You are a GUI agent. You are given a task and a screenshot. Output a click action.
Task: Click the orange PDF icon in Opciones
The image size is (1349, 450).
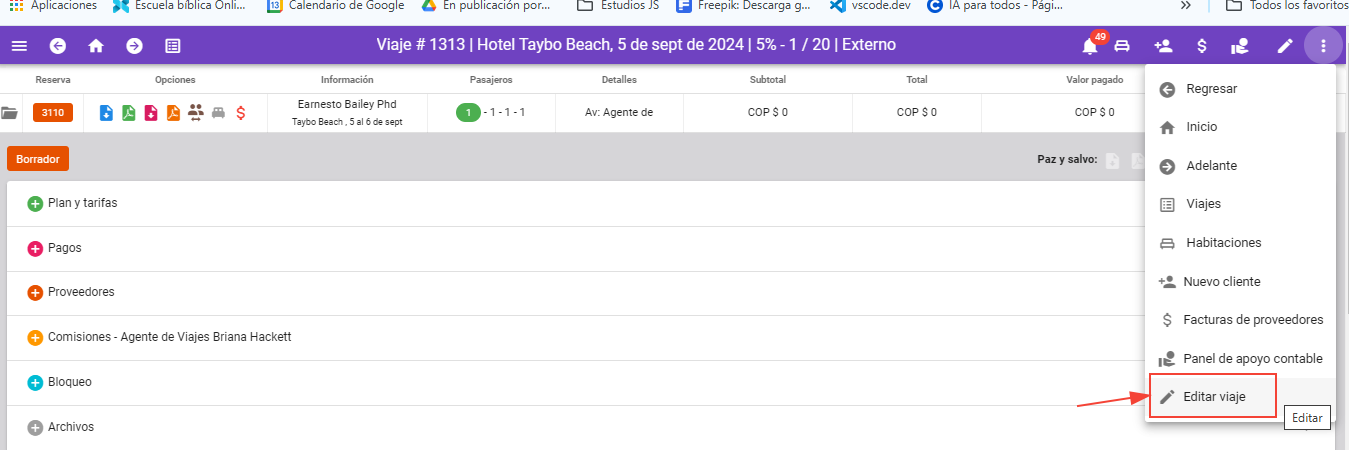point(173,113)
